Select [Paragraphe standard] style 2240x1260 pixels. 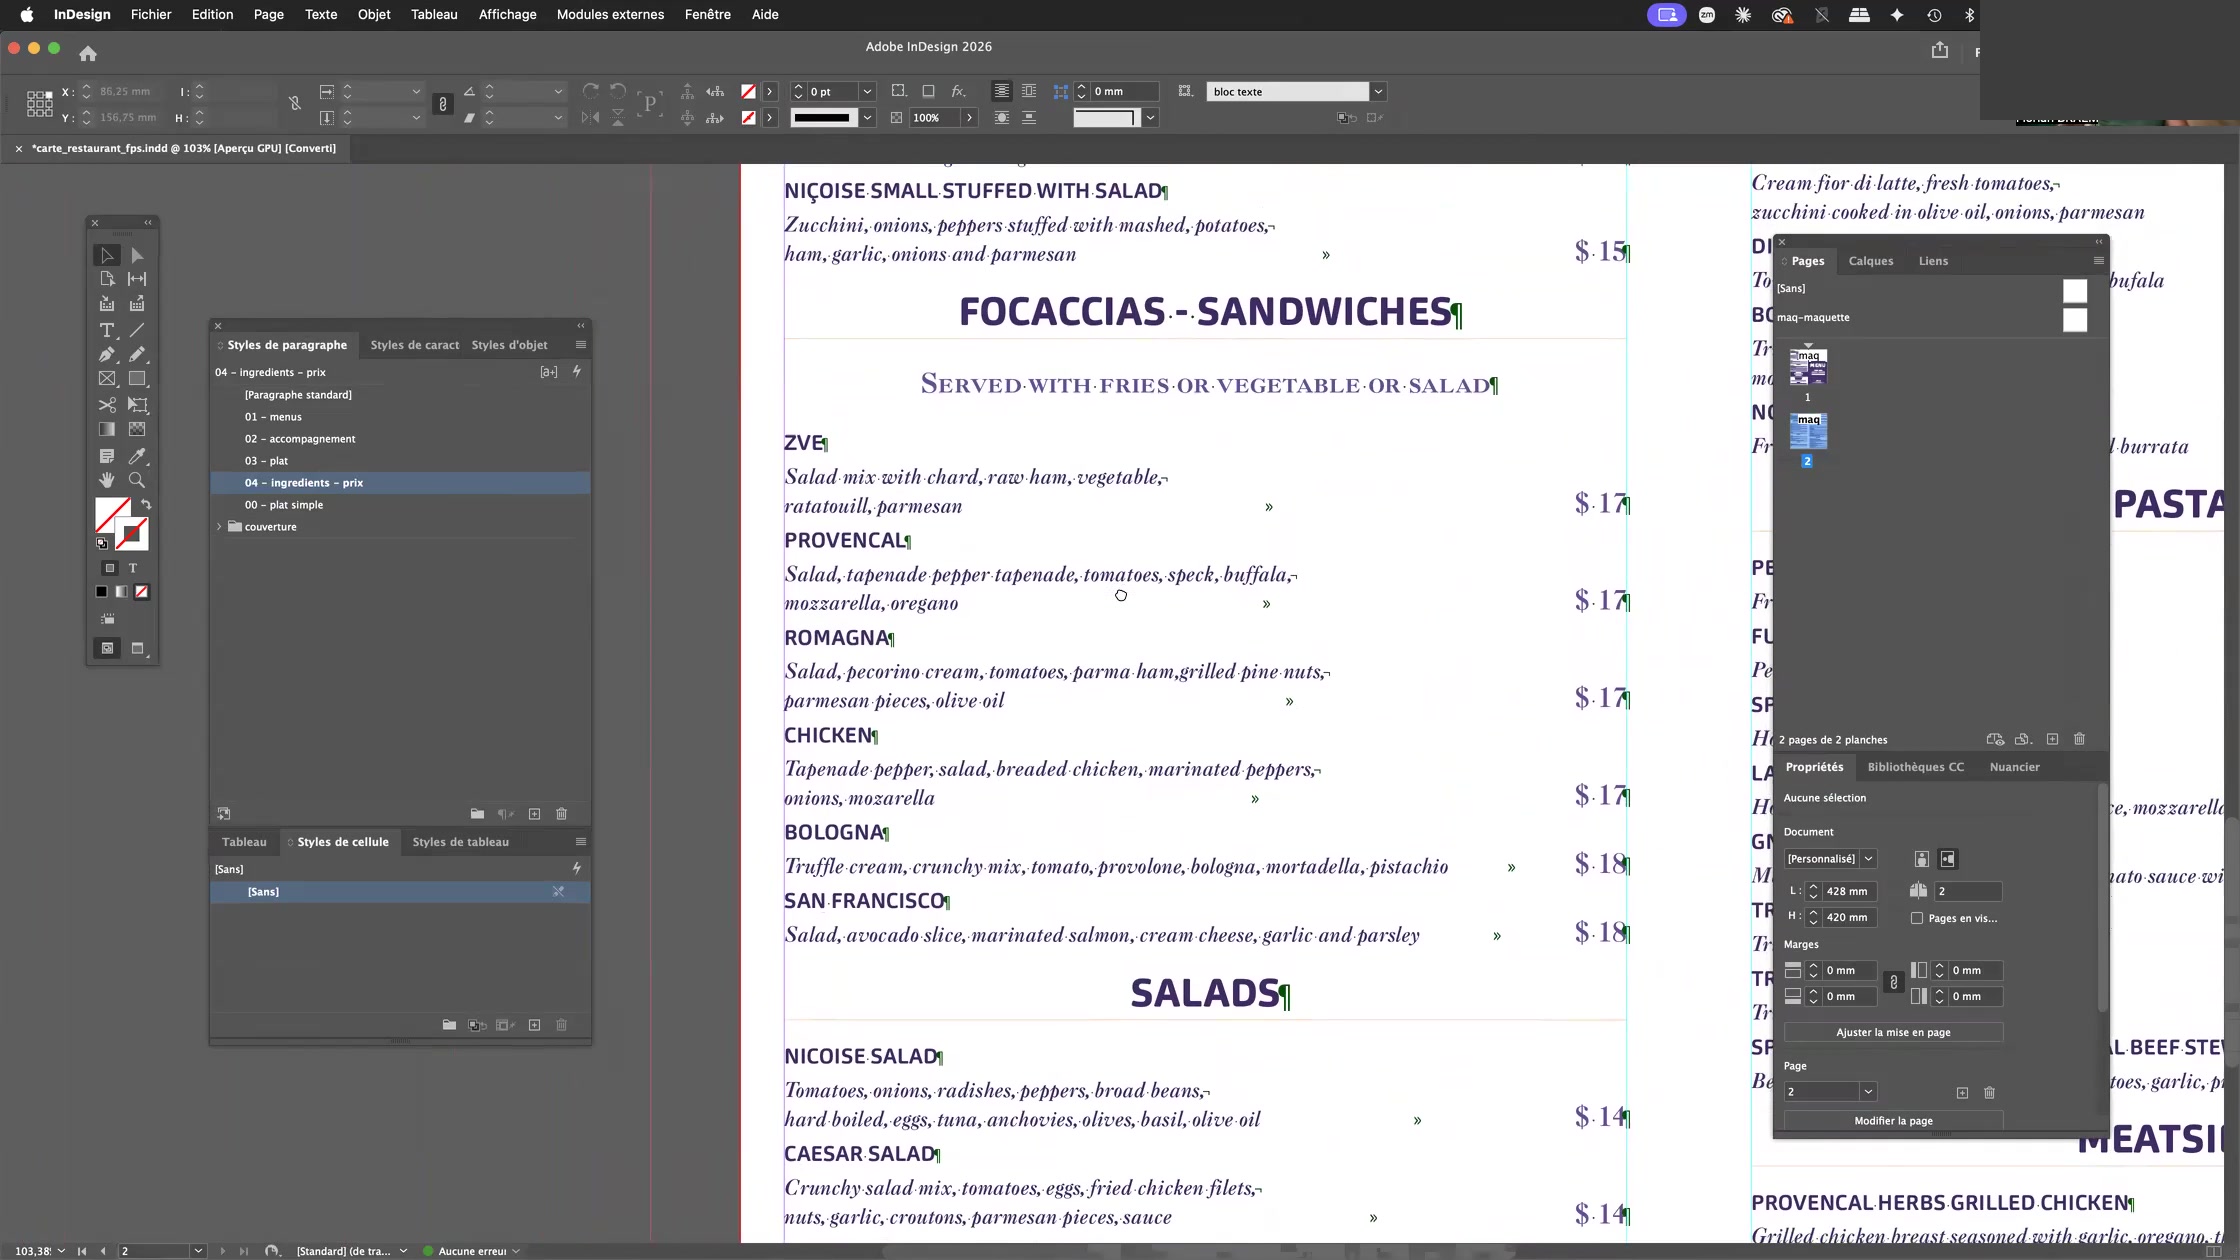pyautogui.click(x=400, y=395)
